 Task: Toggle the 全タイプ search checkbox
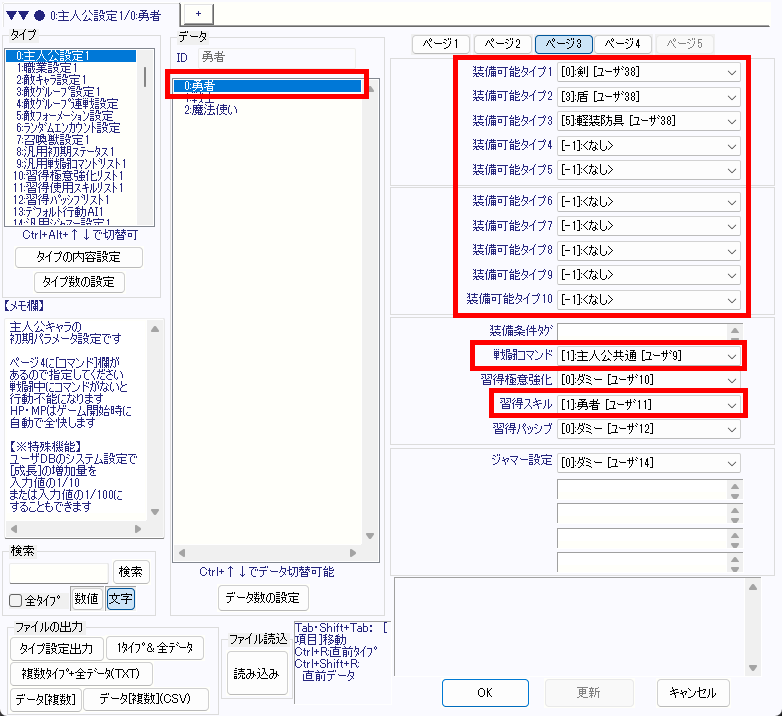[16, 600]
